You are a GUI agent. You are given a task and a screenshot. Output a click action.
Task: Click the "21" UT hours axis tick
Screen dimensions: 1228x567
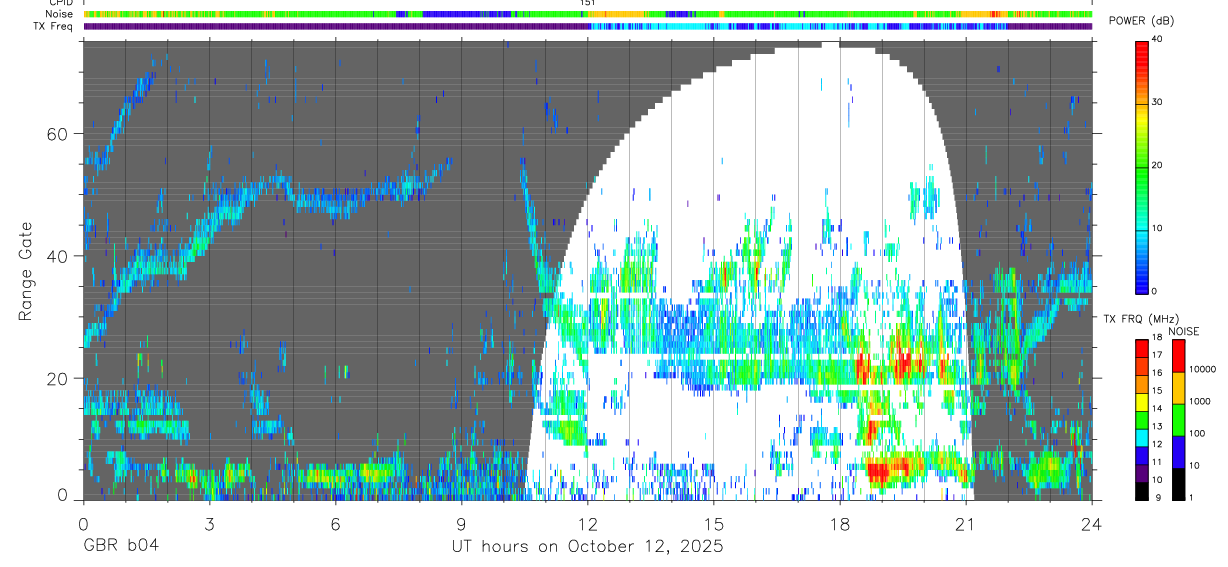[966, 524]
